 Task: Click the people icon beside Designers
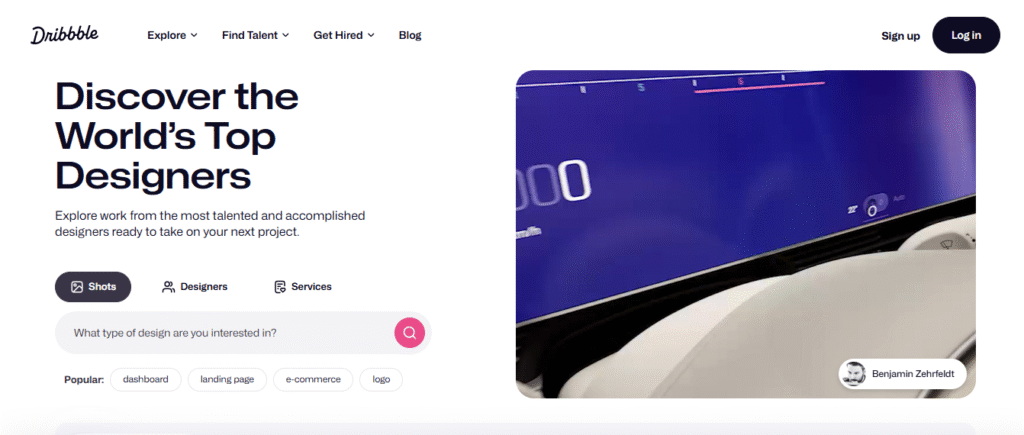(x=168, y=287)
